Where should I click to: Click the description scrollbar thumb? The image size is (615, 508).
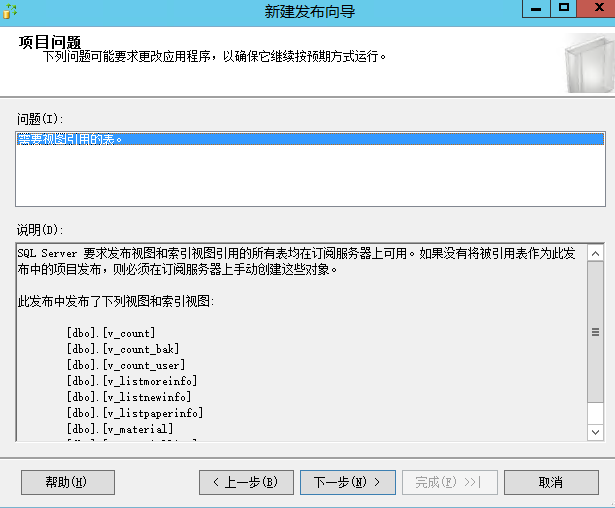(x=595, y=332)
